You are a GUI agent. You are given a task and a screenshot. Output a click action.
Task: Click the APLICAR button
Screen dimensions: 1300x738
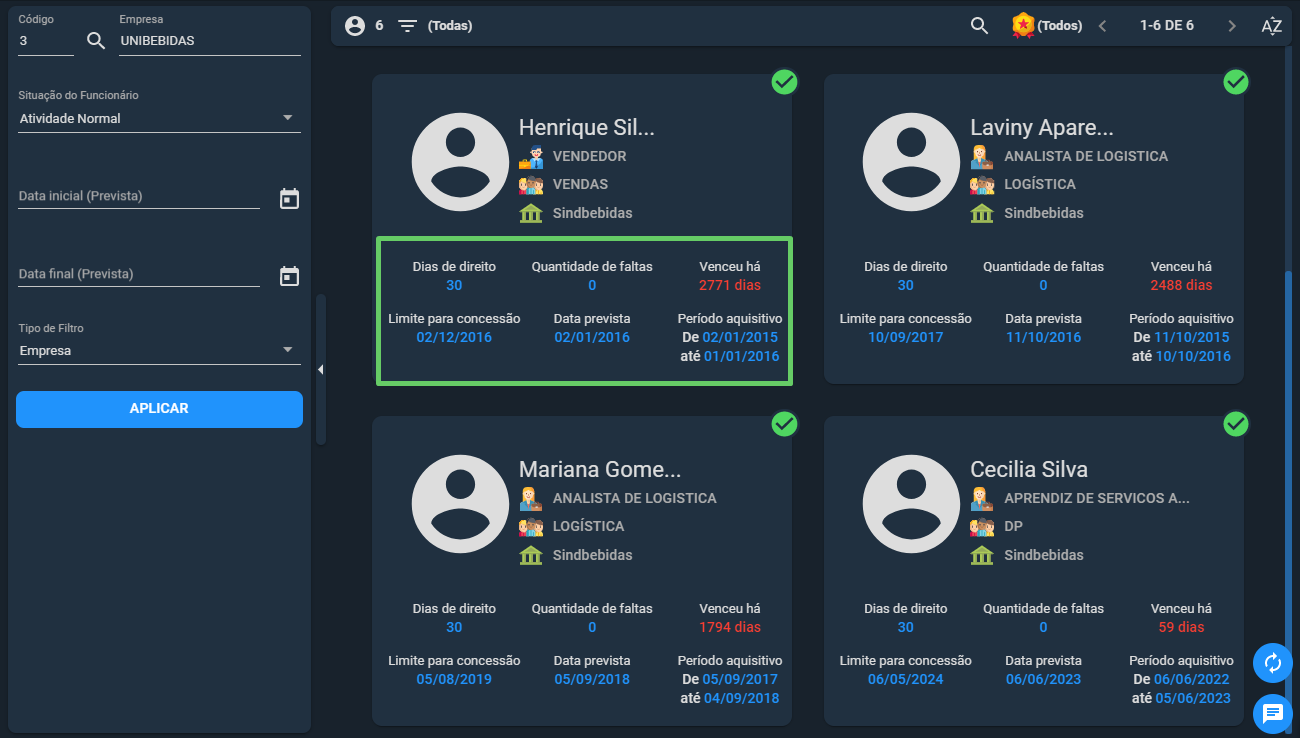click(x=159, y=409)
